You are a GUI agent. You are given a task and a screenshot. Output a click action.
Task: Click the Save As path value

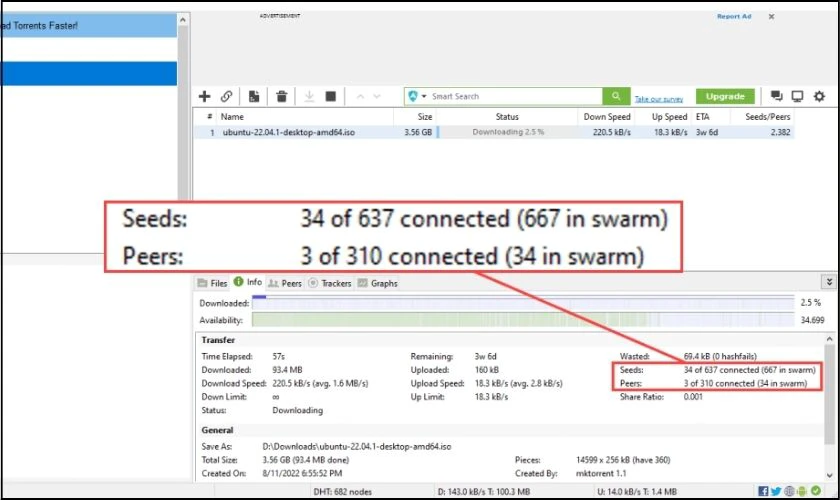click(357, 446)
